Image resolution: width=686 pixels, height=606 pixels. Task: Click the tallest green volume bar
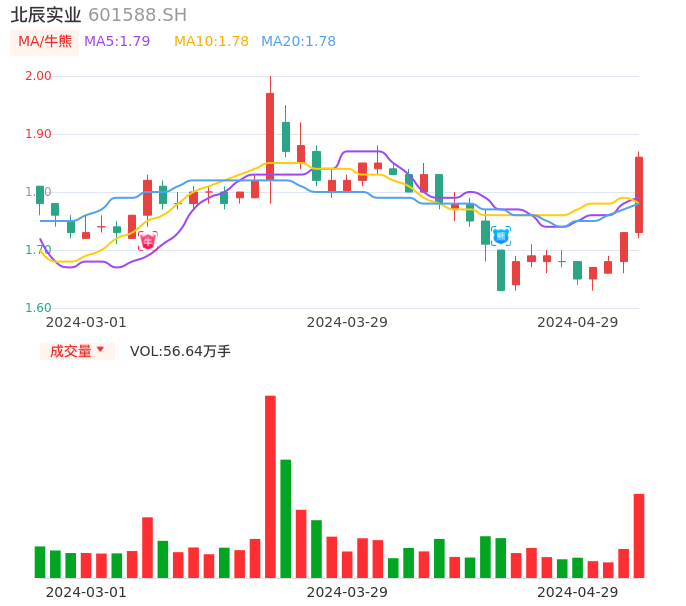(x=286, y=518)
